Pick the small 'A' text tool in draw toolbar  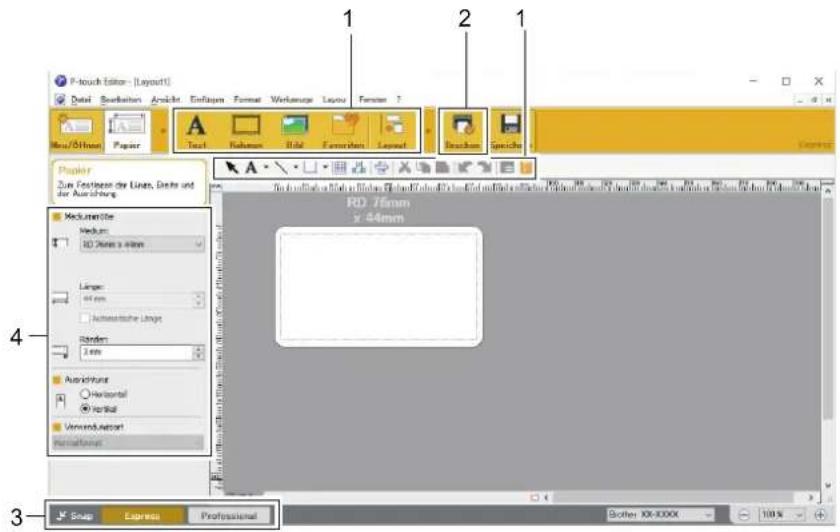click(251, 168)
